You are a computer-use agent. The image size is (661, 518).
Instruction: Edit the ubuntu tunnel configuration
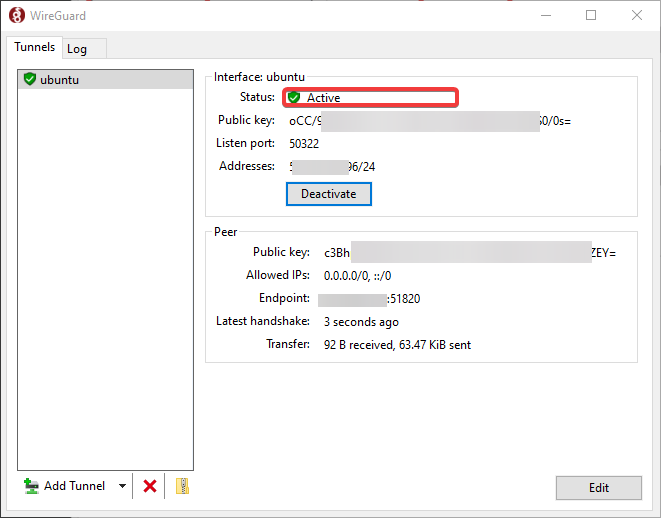pos(599,488)
